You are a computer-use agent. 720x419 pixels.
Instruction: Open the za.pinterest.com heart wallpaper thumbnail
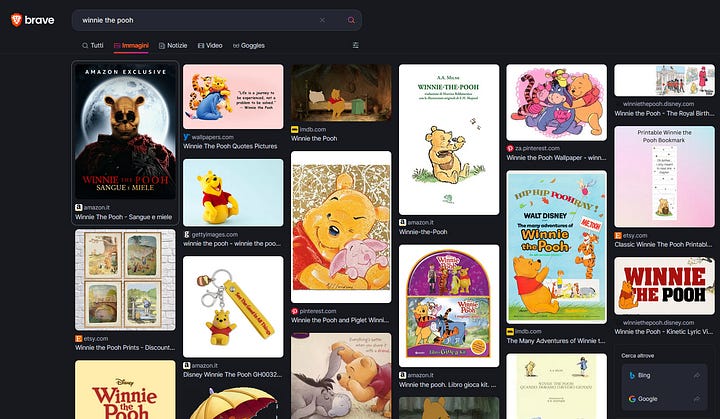(557, 102)
